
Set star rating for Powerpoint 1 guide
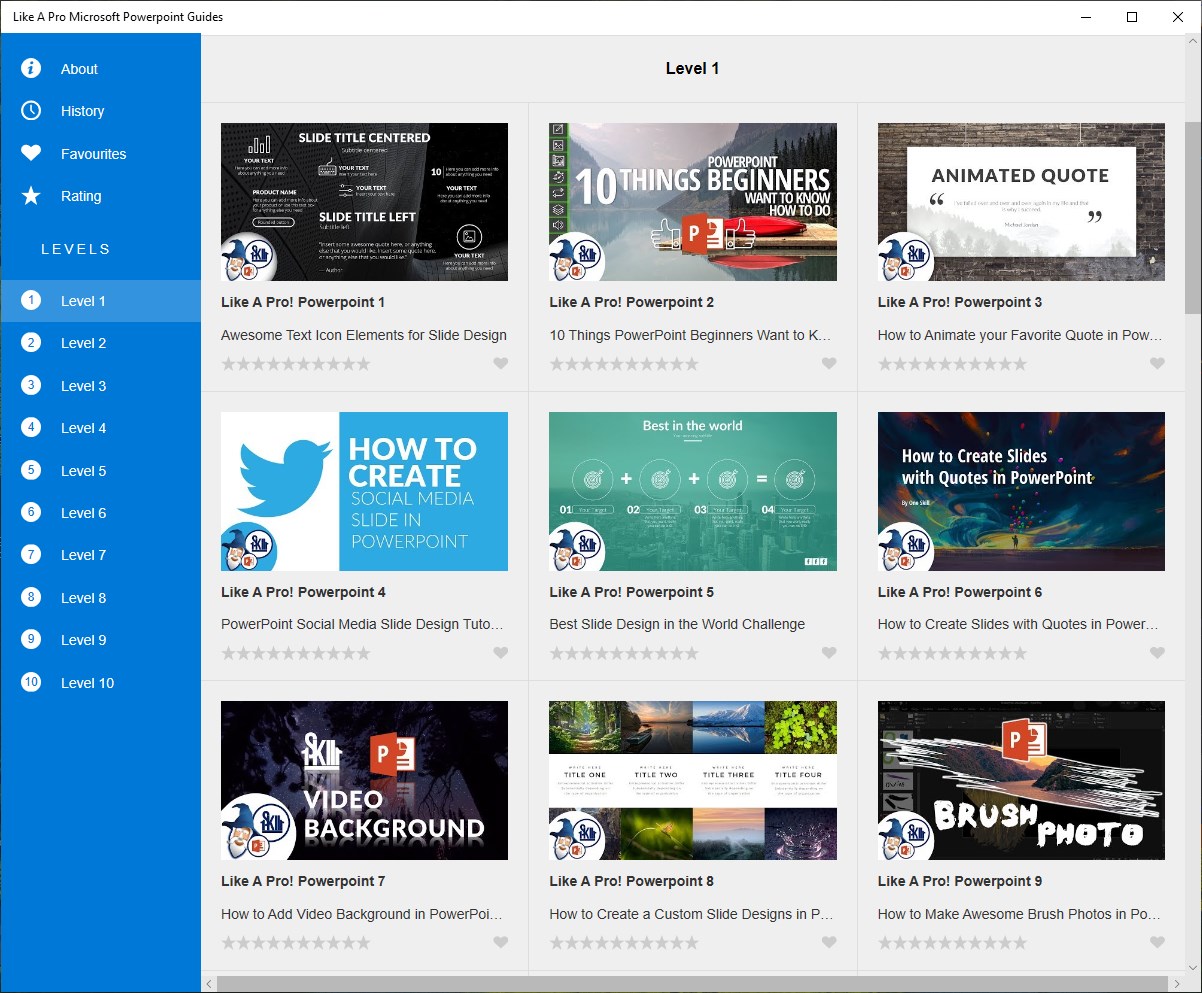[296, 364]
